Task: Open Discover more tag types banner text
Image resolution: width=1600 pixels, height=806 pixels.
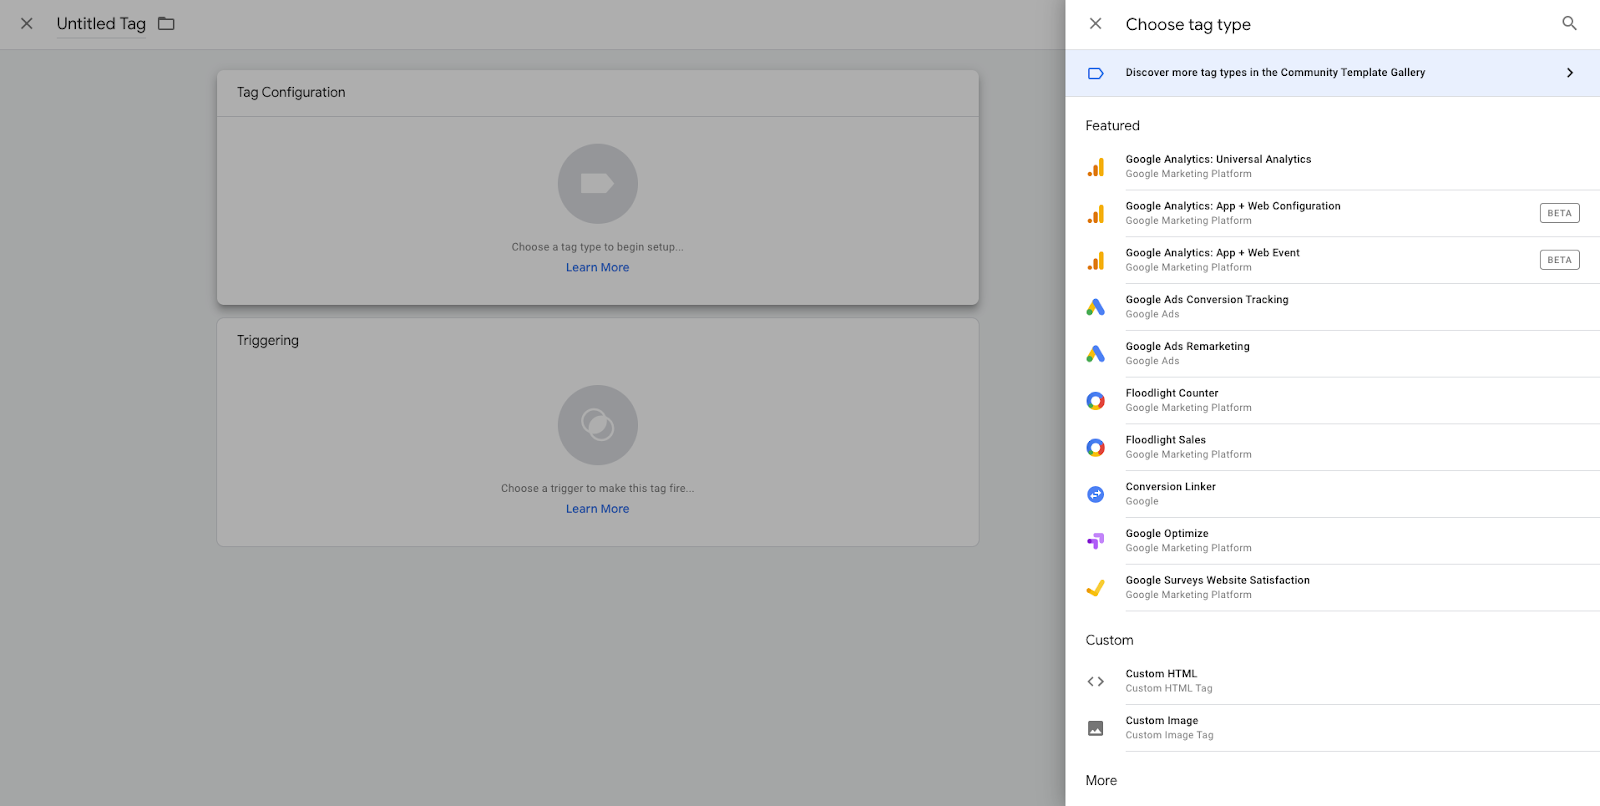Action: point(1275,73)
